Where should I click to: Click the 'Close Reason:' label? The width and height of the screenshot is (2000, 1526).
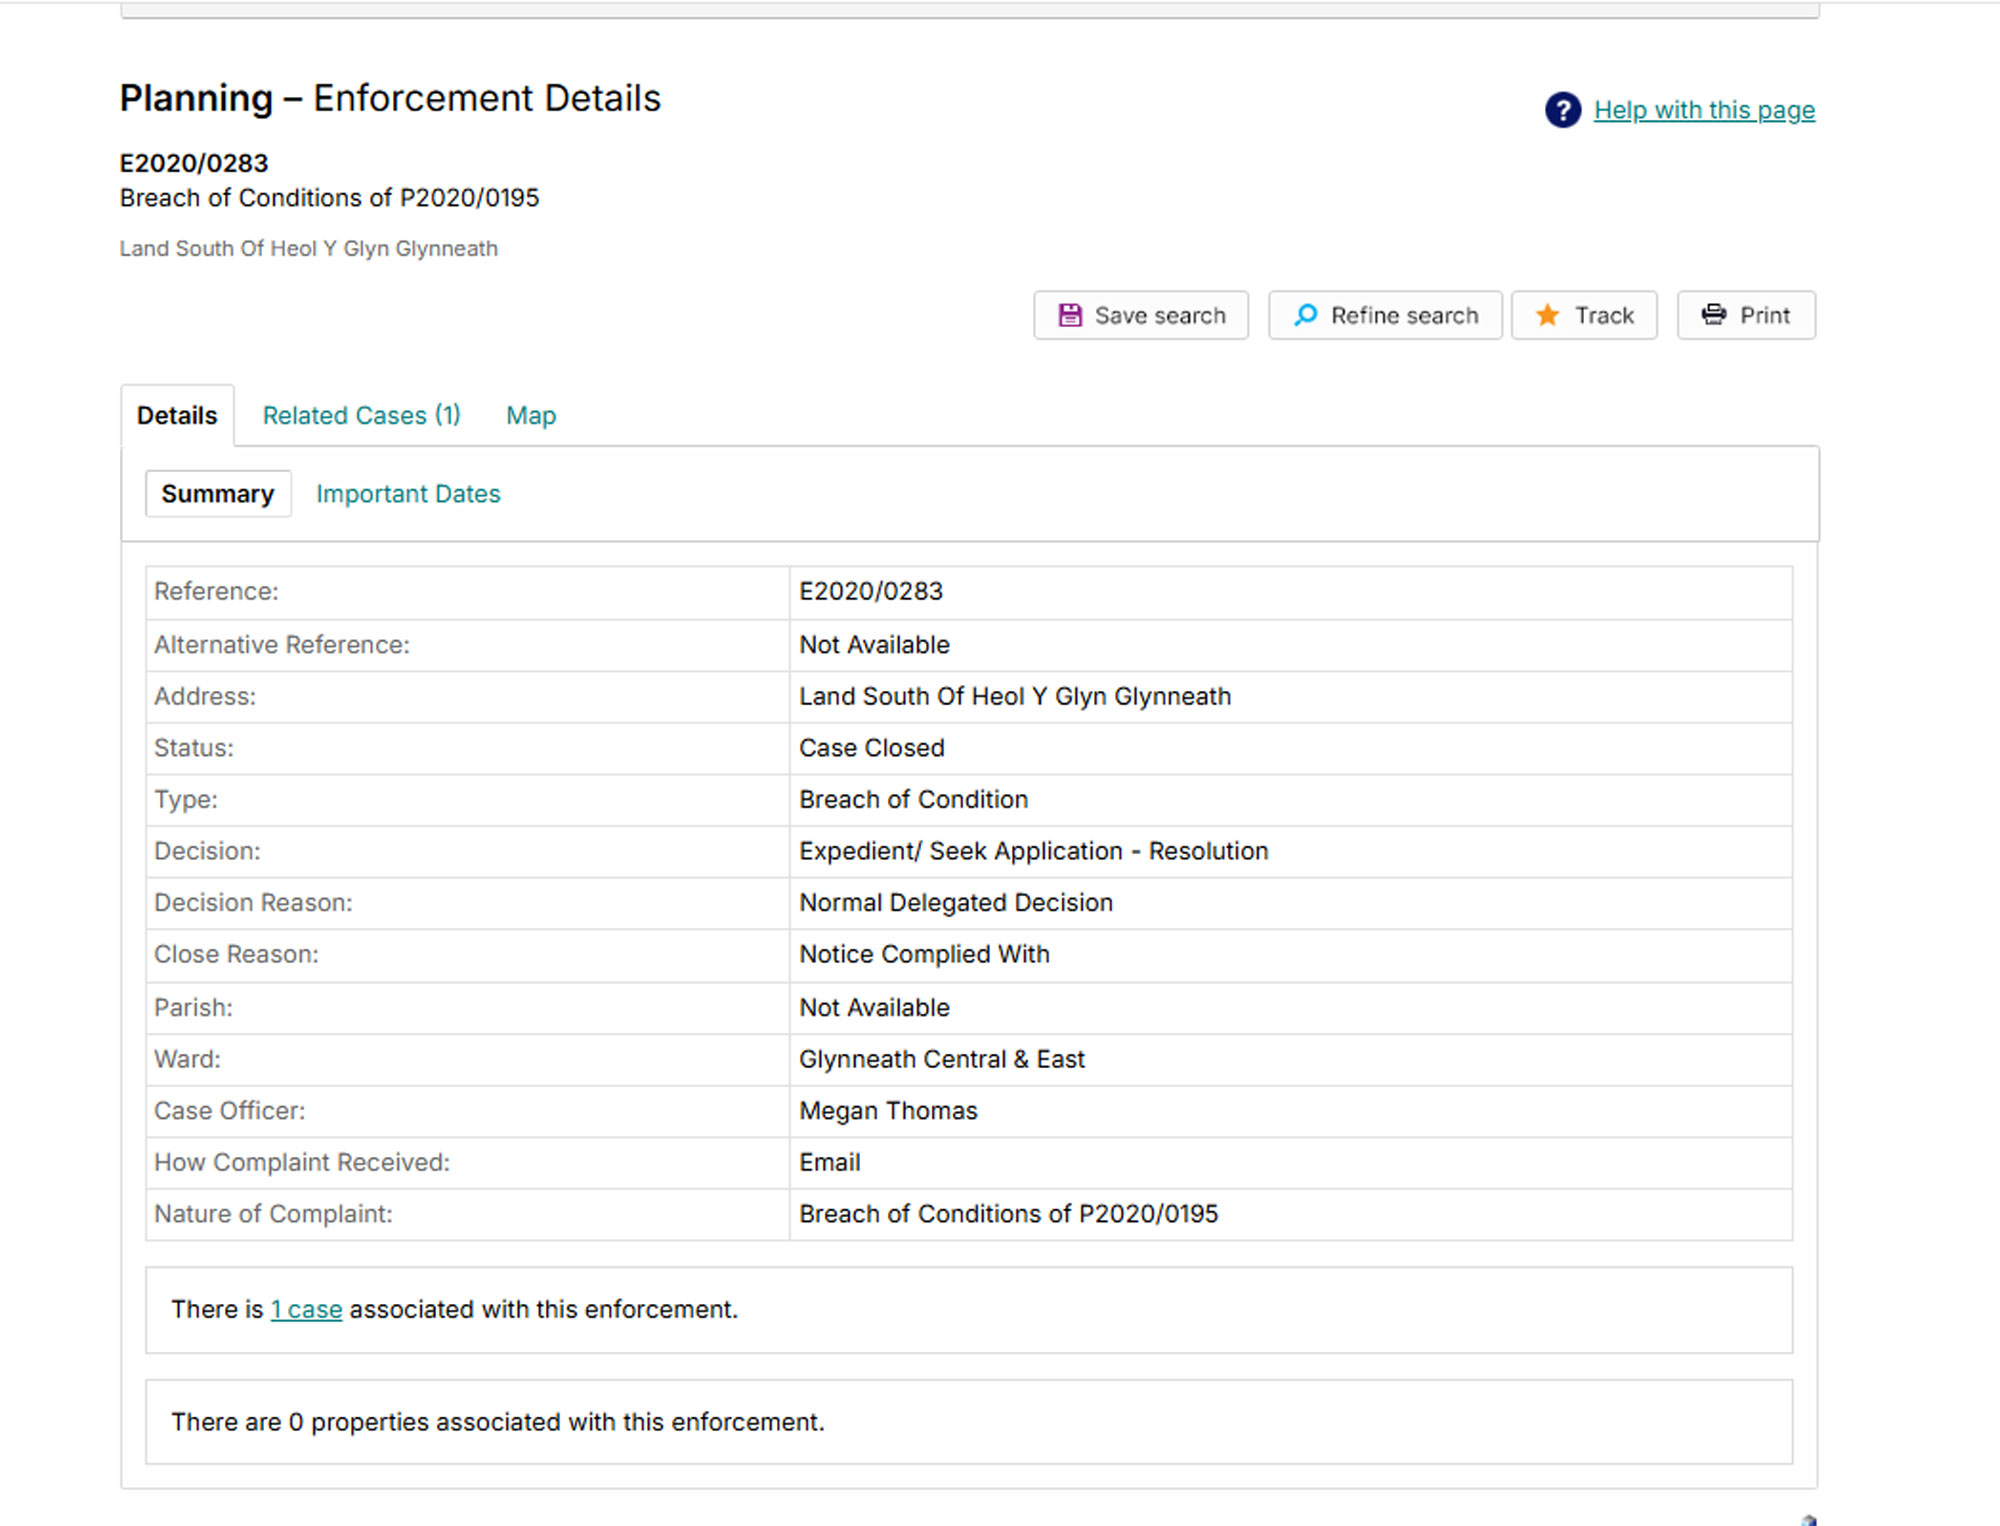click(x=236, y=954)
